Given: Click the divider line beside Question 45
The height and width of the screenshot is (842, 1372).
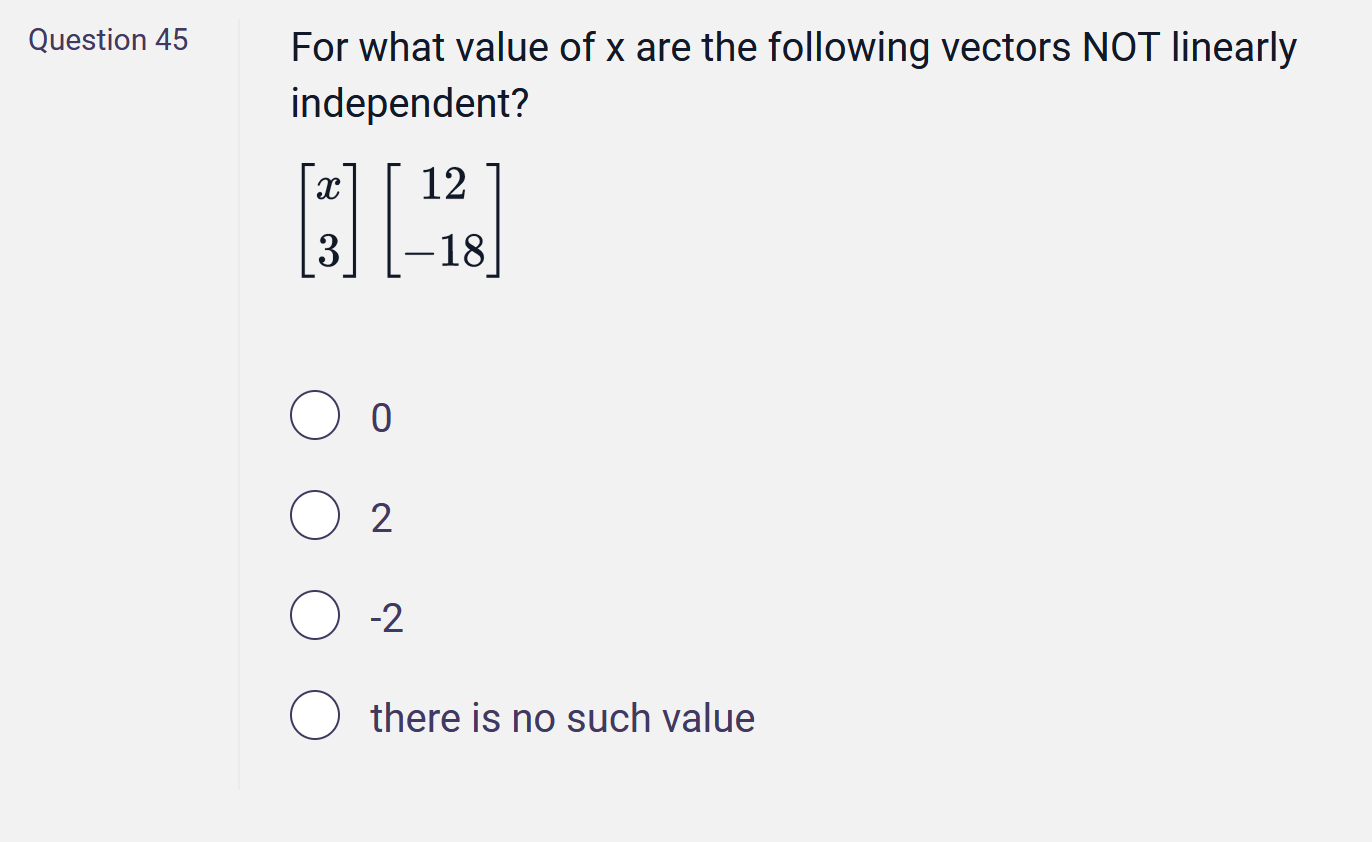Looking at the screenshot, I should click(239, 400).
